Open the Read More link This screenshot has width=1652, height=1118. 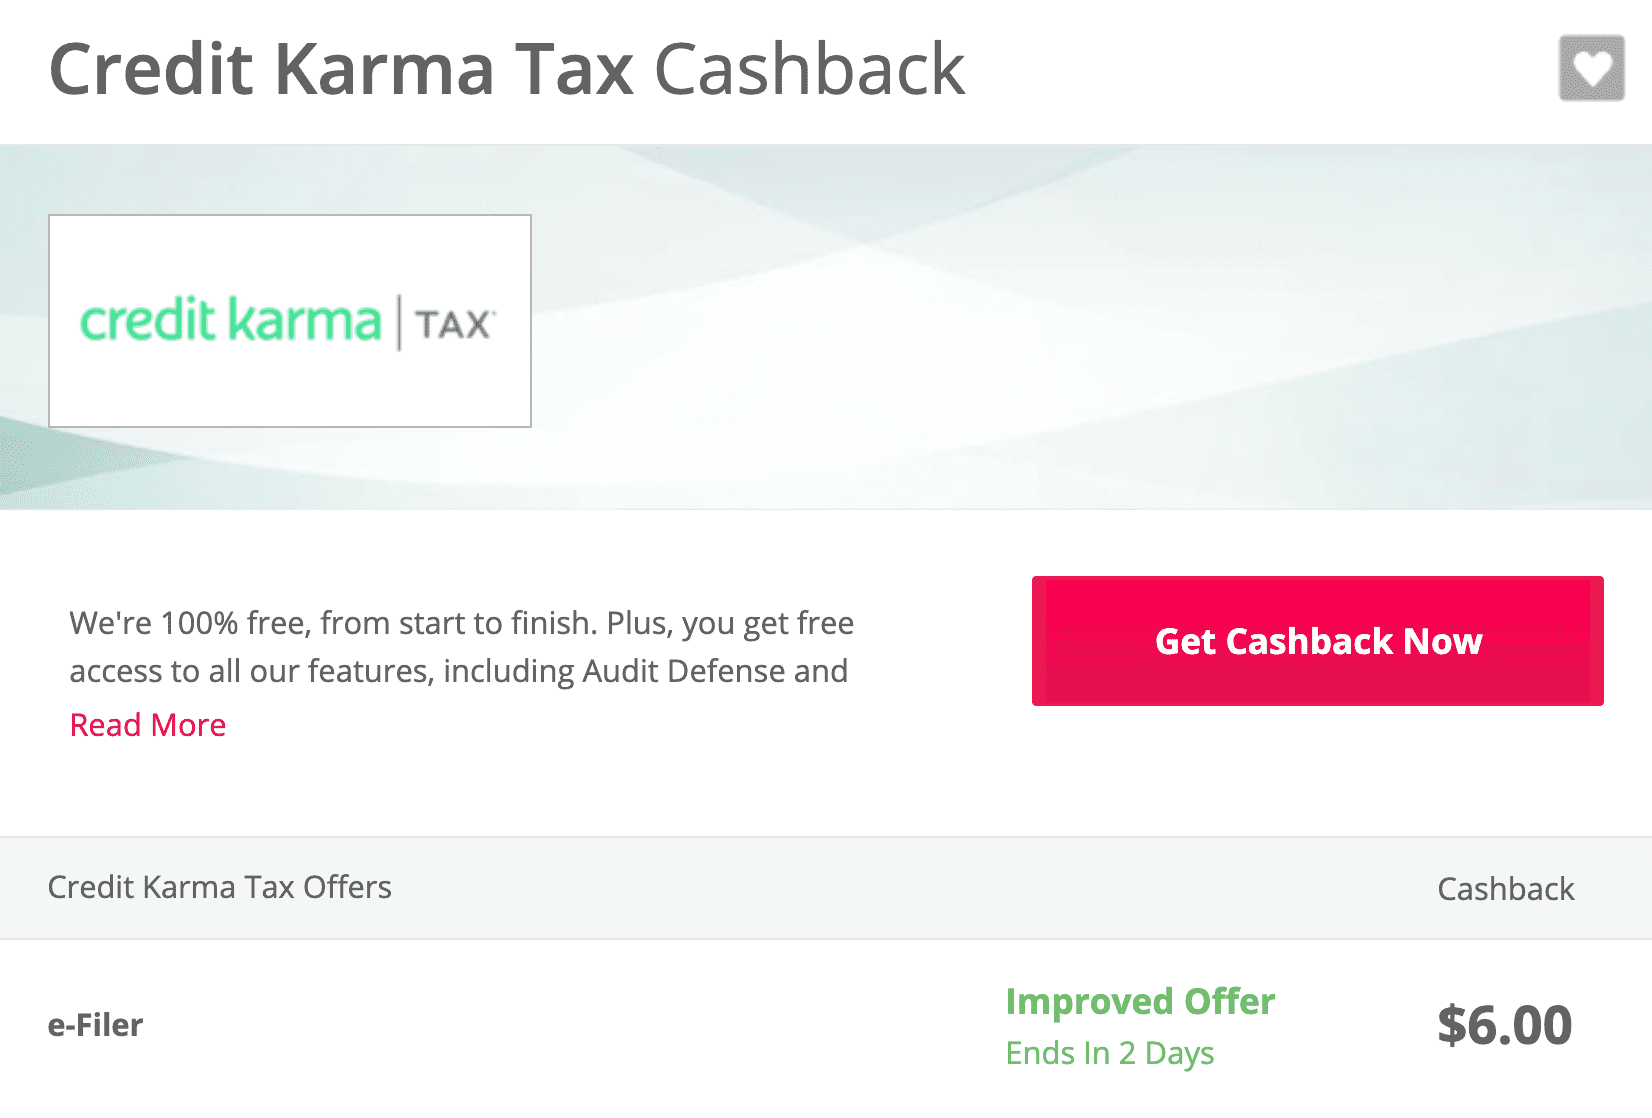click(148, 725)
